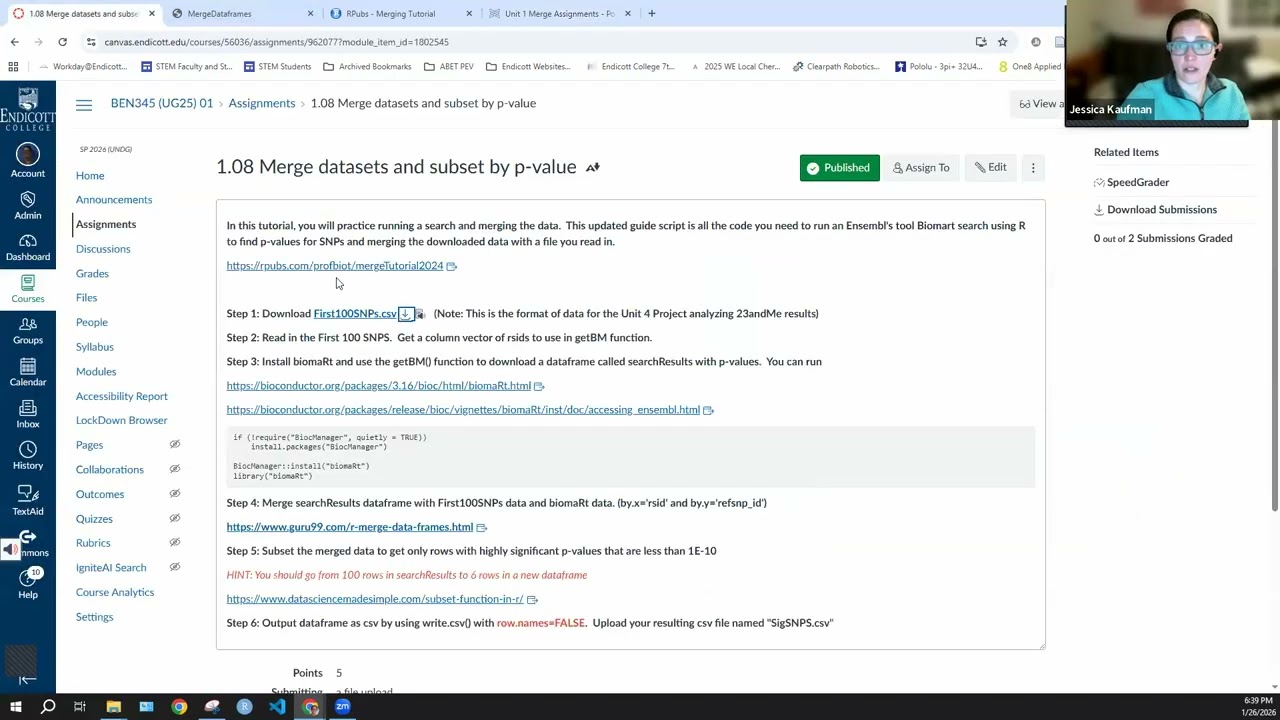
Task: Switch to the MergeDataframes browser tab
Action: [242, 14]
